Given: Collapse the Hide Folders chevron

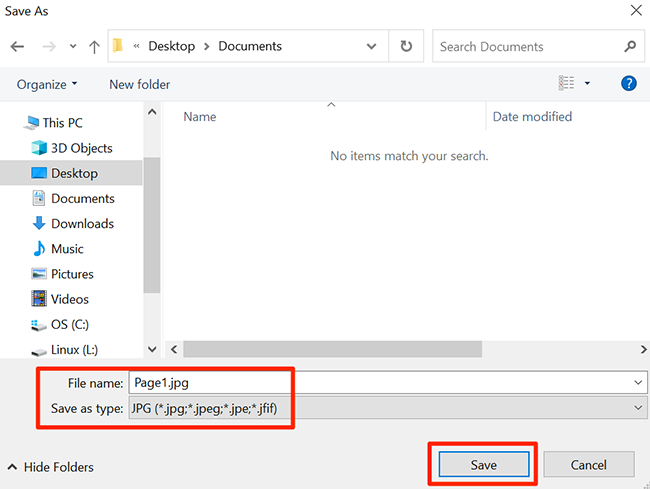Looking at the screenshot, I should click(12, 467).
